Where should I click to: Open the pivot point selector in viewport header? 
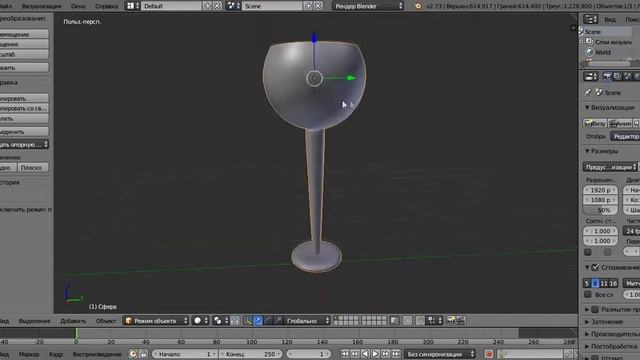tap(220, 321)
